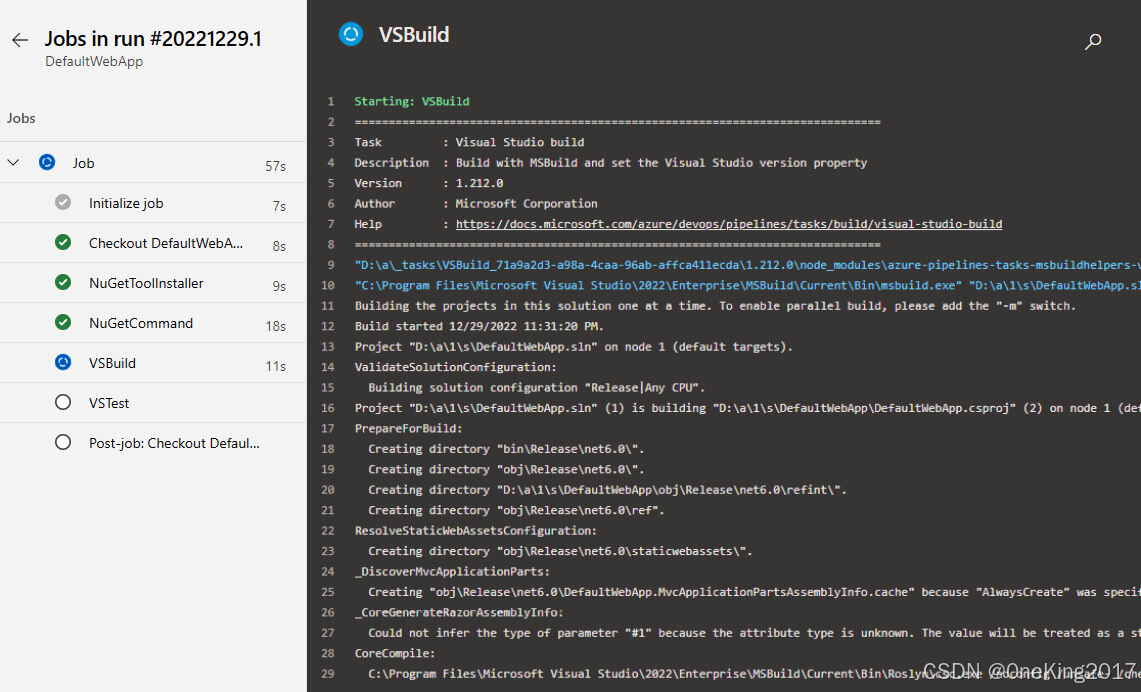Open the Post-job: Checkout Defaul... step
Image resolution: width=1141 pixels, height=692 pixels.
153,442
